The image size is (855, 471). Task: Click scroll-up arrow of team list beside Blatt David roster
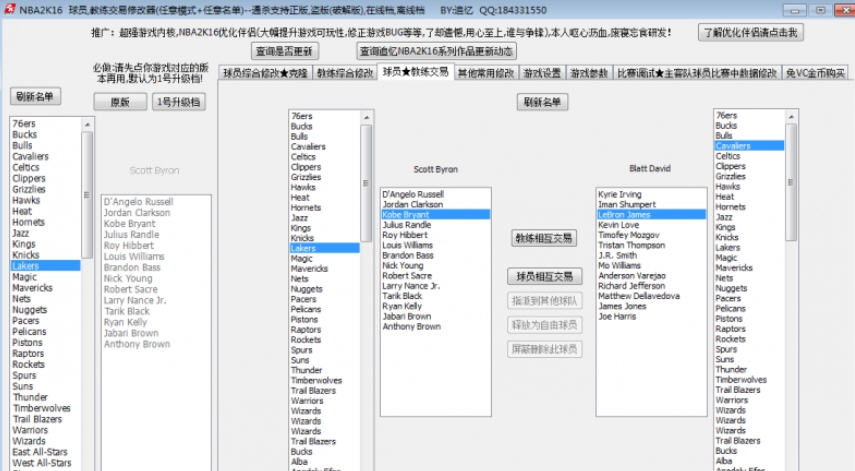pyautogui.click(x=791, y=117)
